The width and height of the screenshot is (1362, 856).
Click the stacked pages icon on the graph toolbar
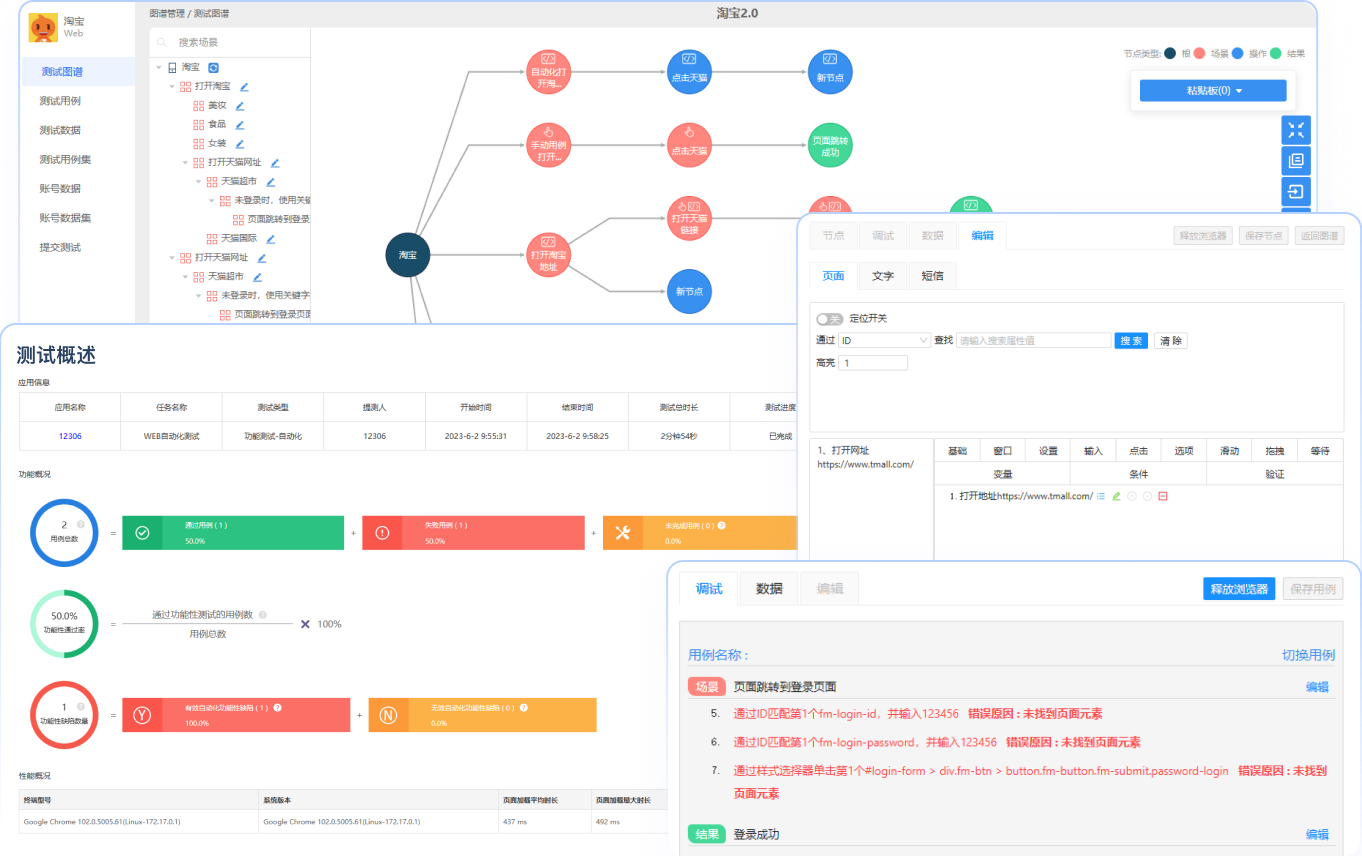[1296, 161]
